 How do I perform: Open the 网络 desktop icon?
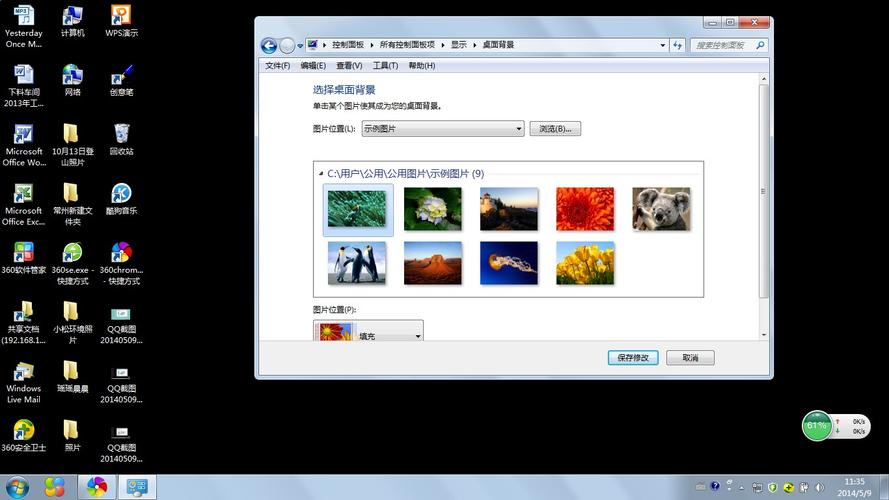tap(73, 80)
